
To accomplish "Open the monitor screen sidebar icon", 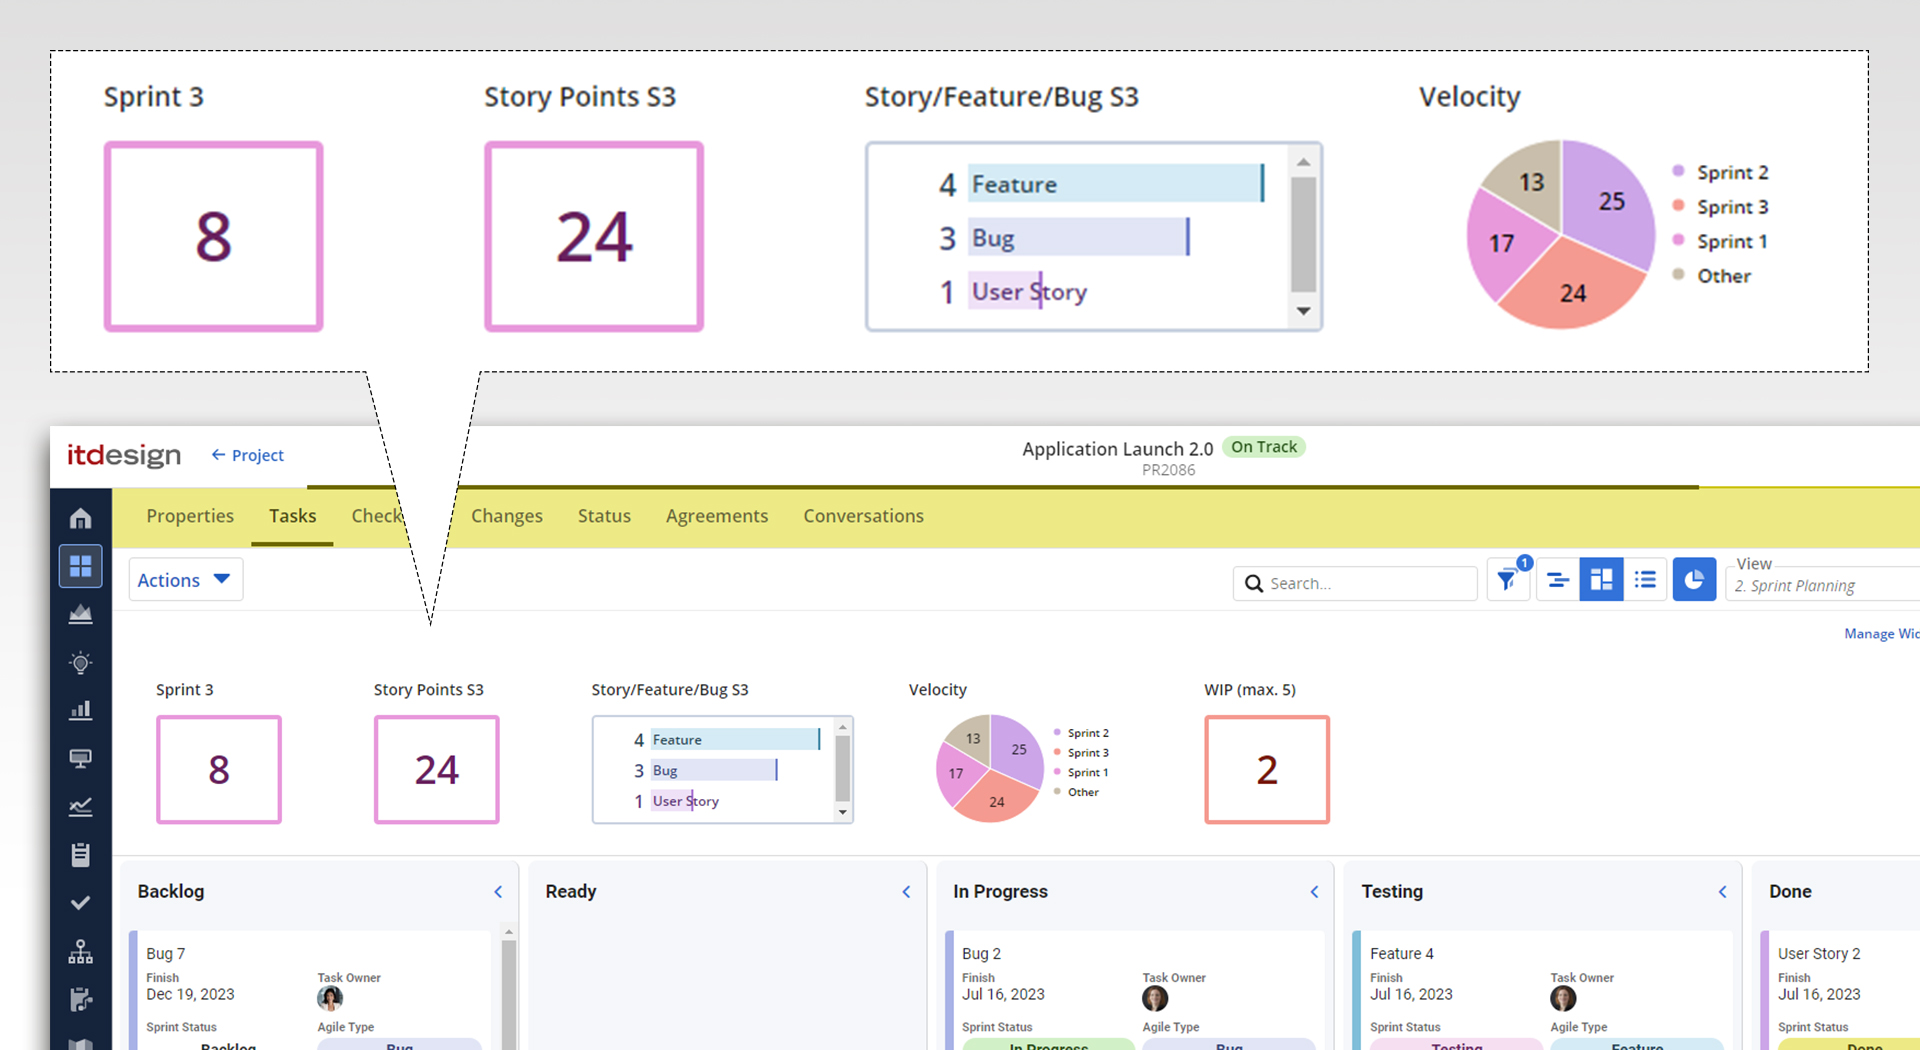I will (81, 758).
